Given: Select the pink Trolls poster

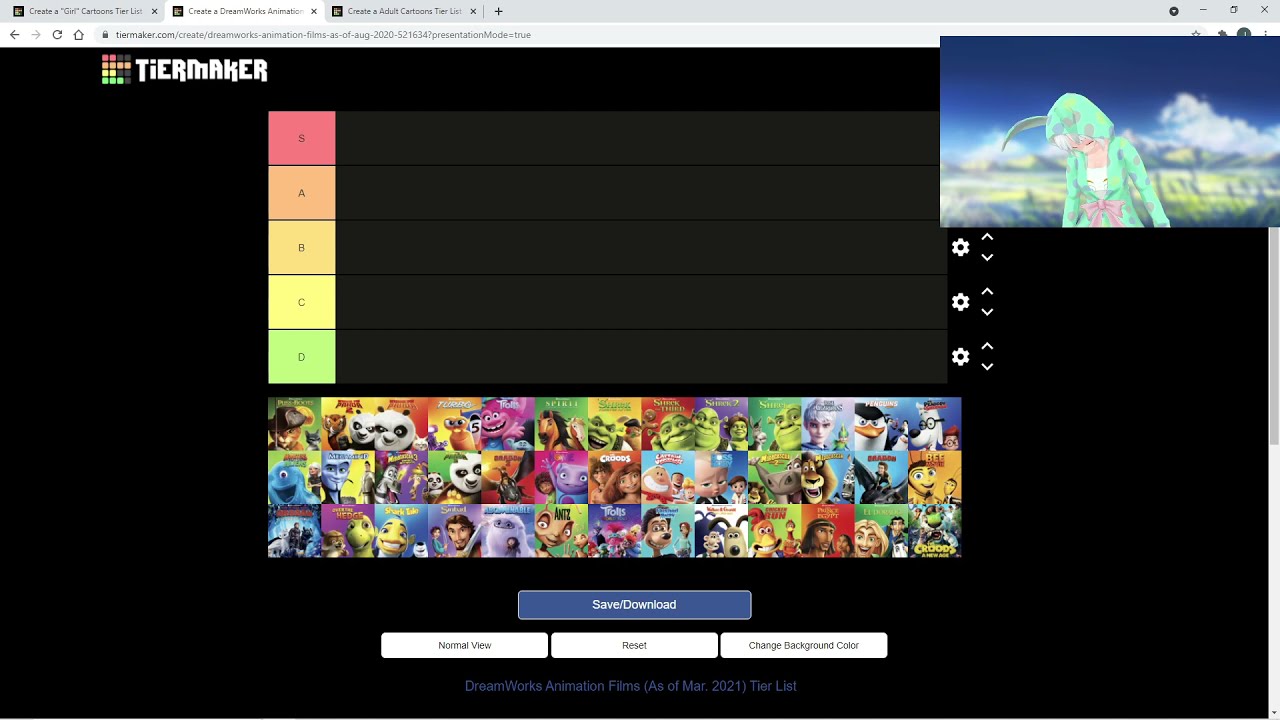Looking at the screenshot, I should (508, 424).
